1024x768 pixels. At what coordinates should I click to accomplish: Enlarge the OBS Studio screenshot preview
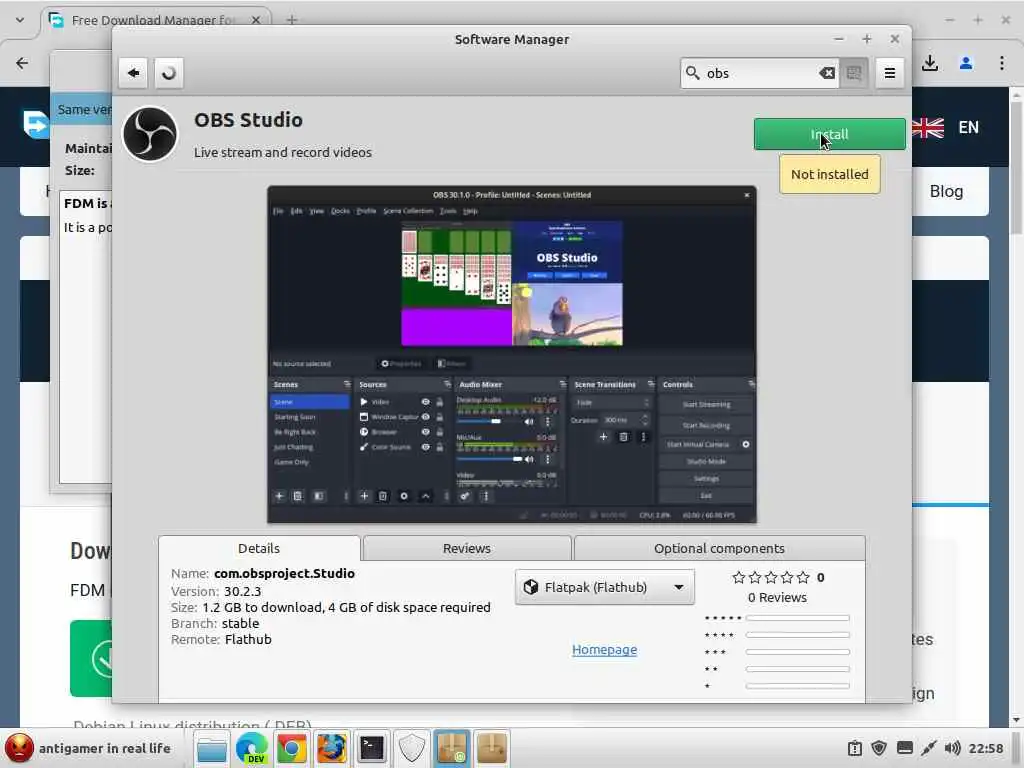[512, 355]
